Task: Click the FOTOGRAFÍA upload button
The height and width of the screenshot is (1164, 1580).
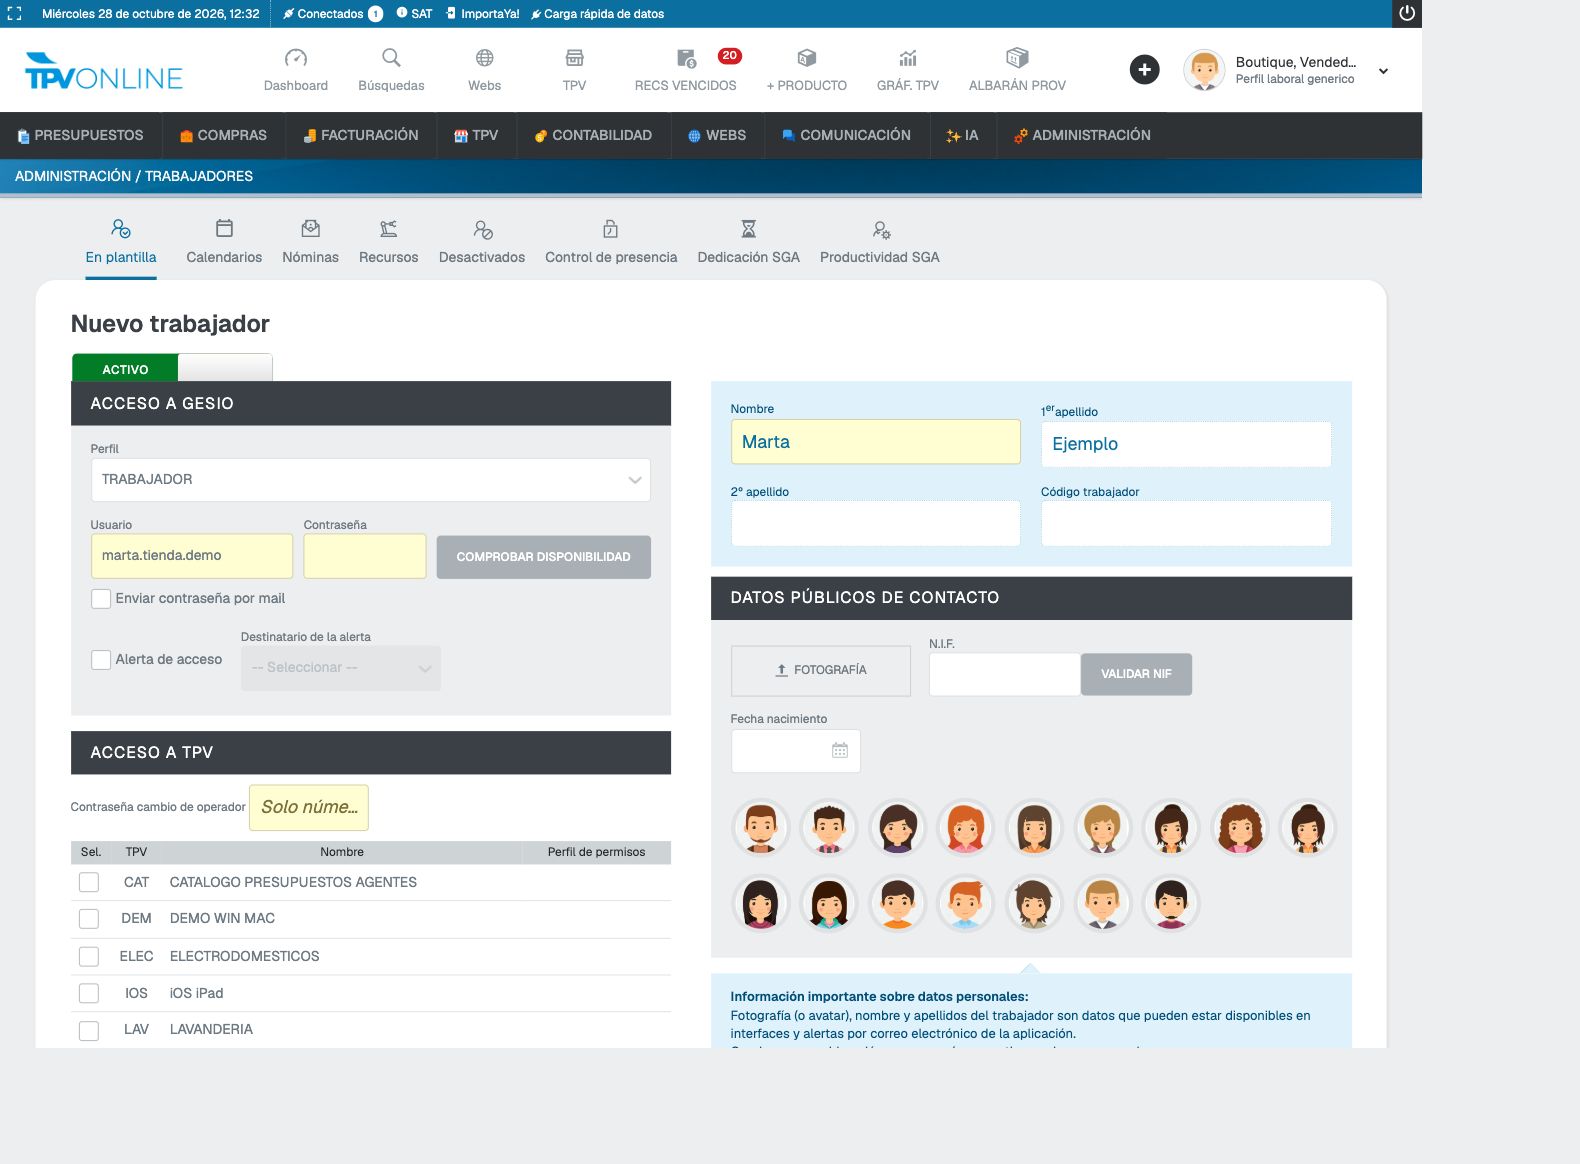Action: 821,670
